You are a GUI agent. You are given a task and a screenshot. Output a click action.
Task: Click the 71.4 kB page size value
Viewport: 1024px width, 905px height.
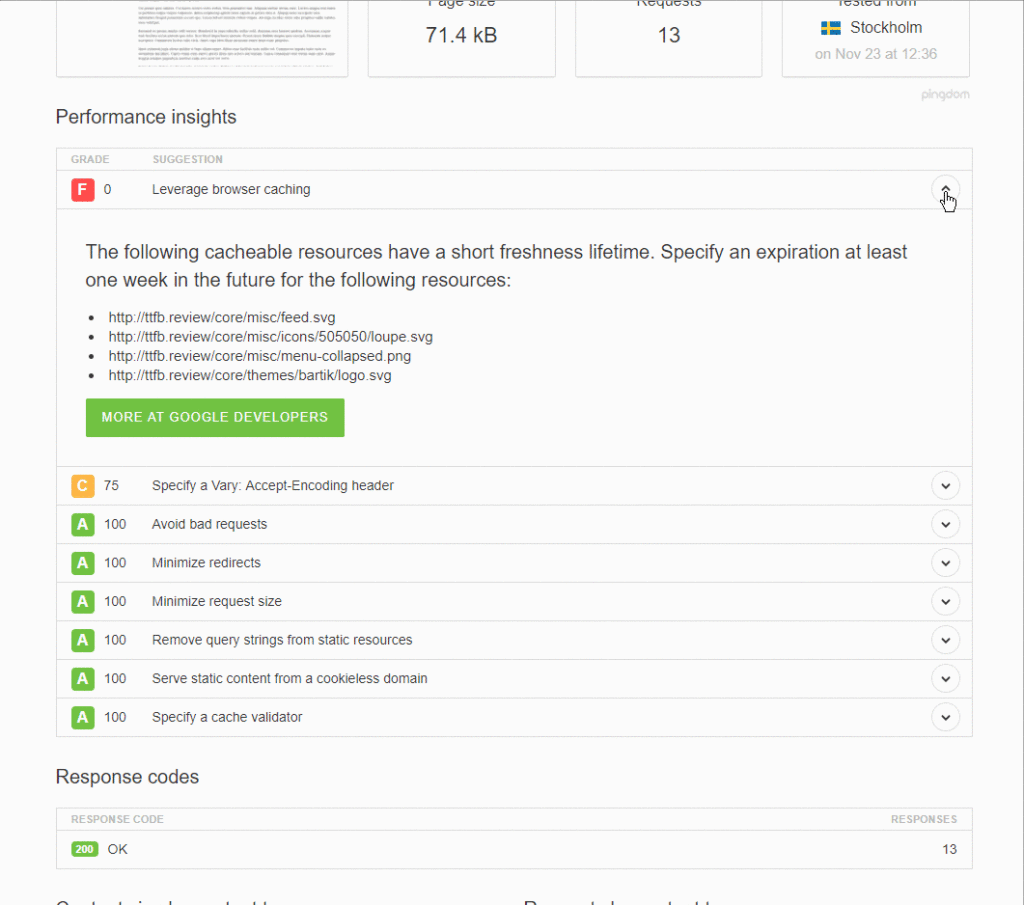click(x=461, y=35)
